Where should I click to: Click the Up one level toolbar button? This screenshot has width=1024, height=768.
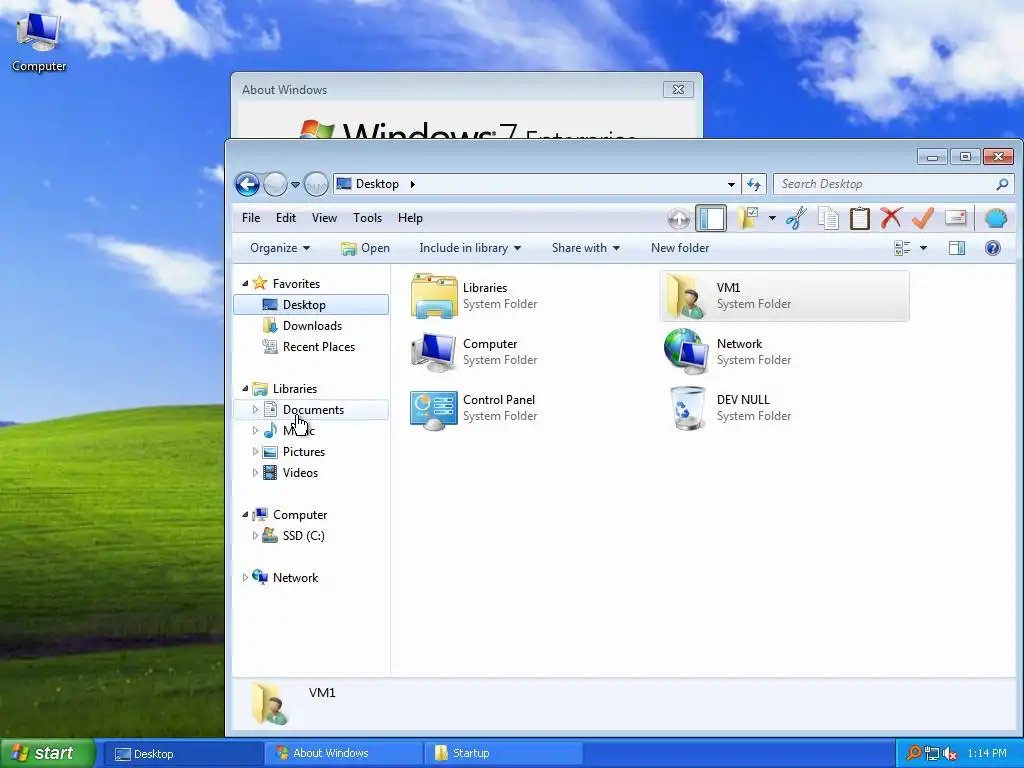tap(679, 219)
